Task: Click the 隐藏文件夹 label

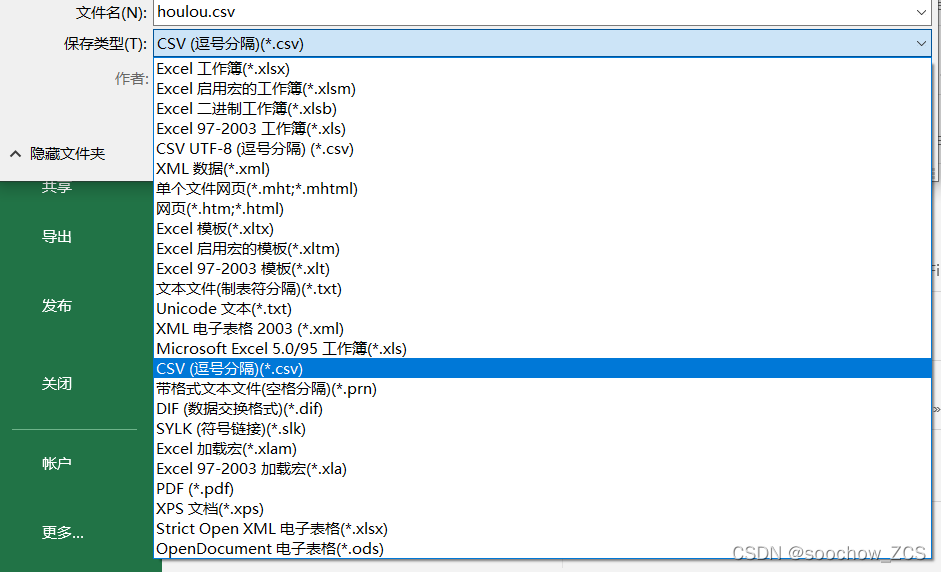Action: 68,154
